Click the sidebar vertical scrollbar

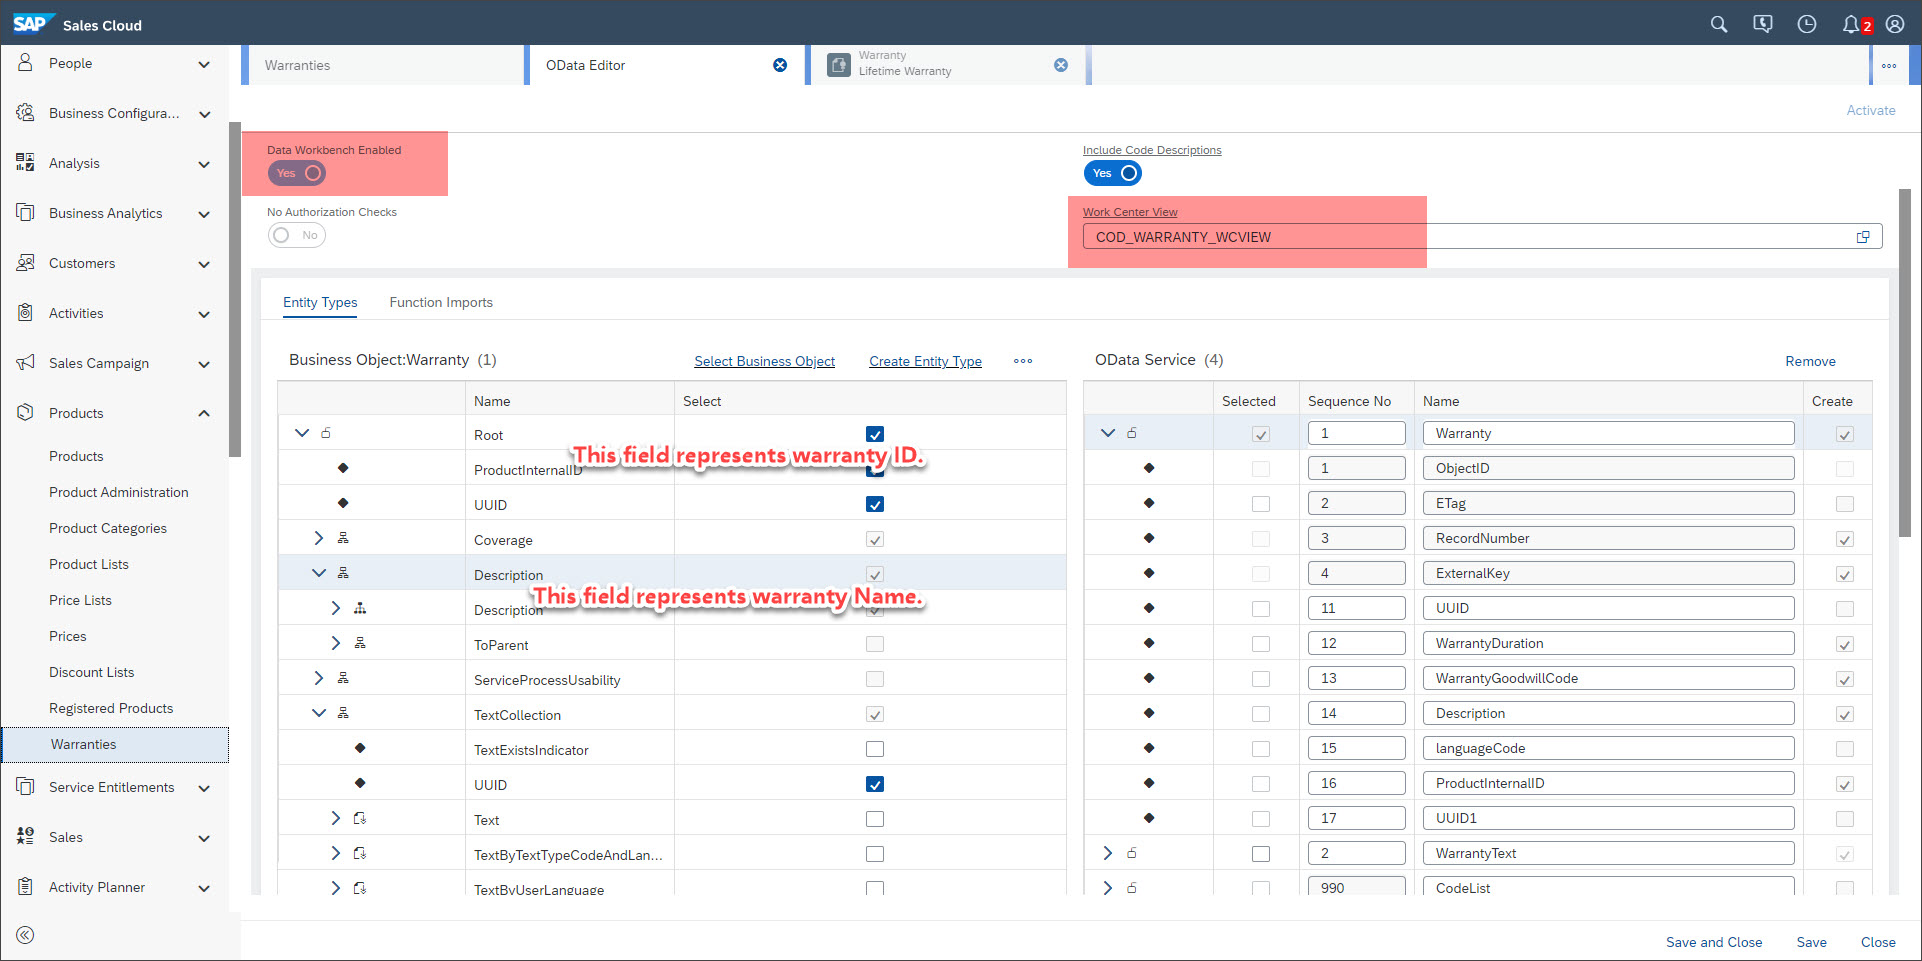tap(235, 290)
